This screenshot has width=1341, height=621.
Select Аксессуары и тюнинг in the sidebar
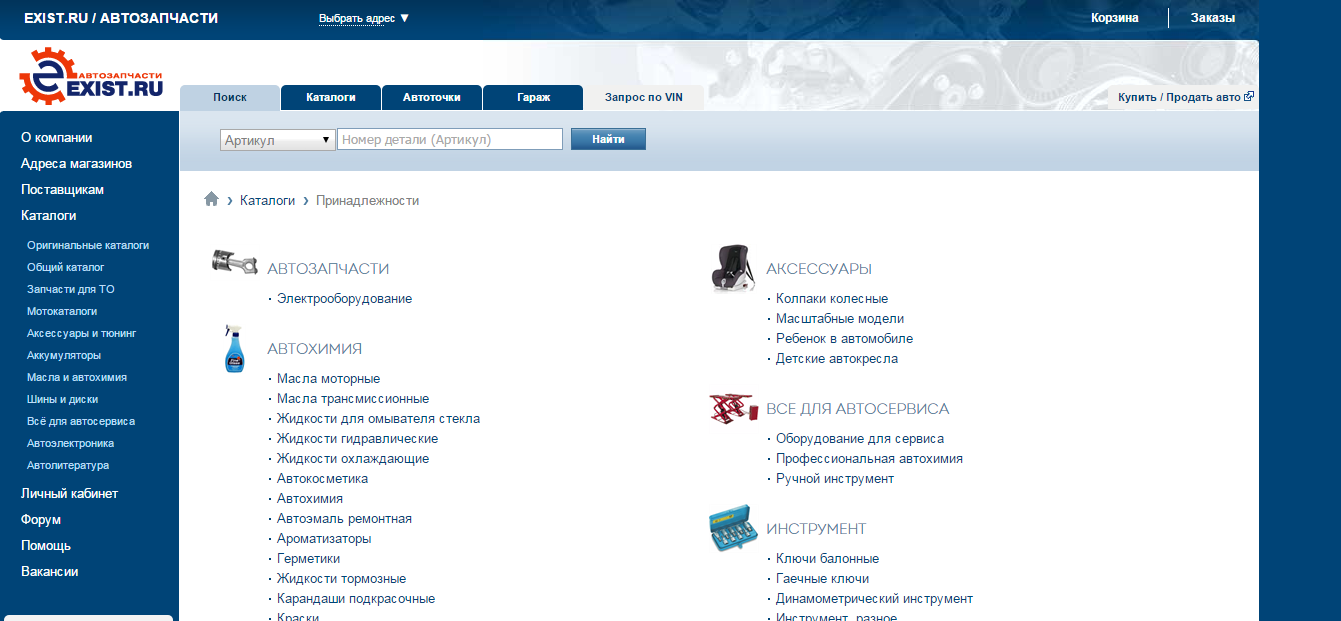82,333
